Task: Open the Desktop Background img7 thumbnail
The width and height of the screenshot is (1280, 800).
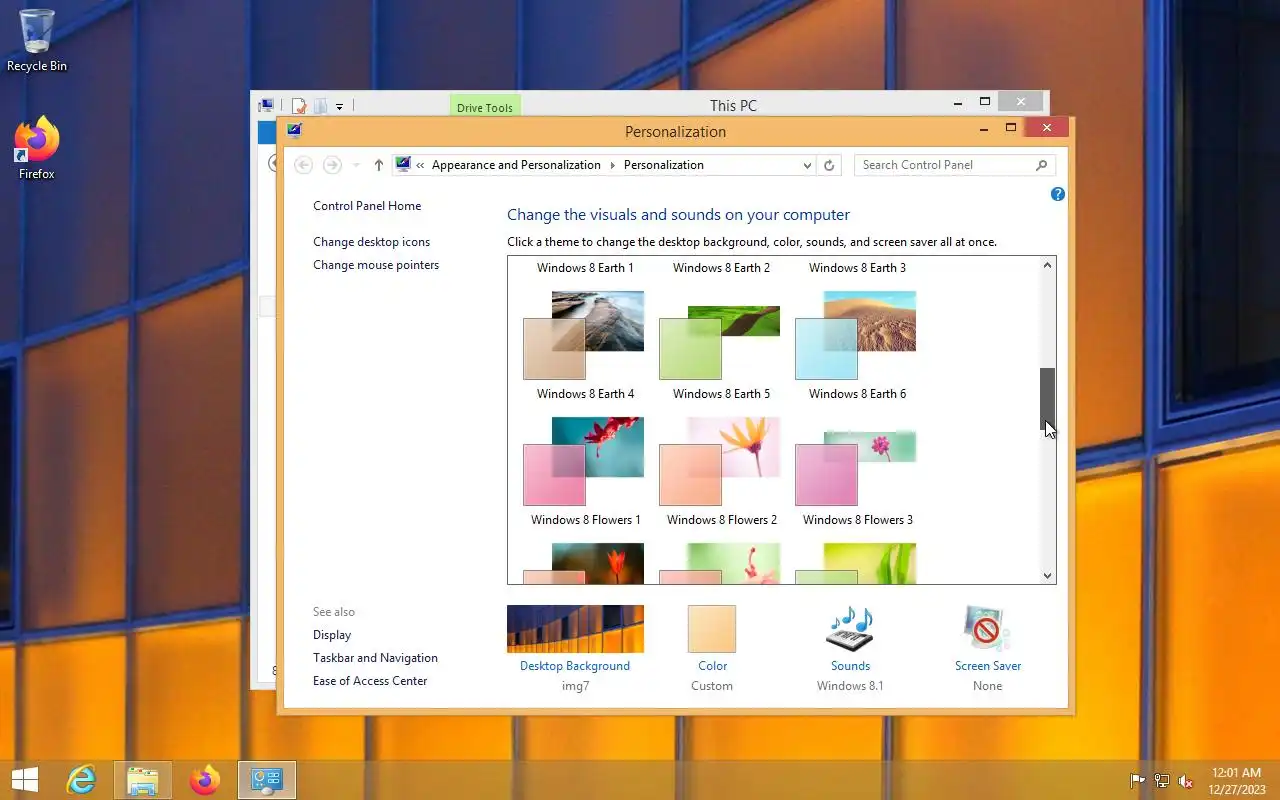Action: point(575,629)
